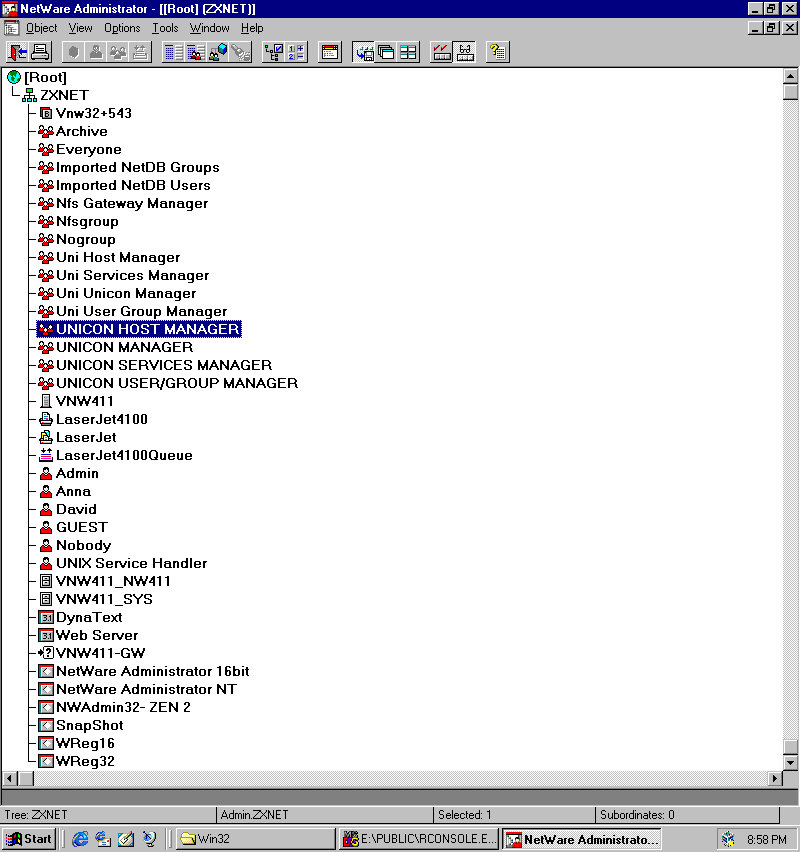Open the Options menu
This screenshot has width=800, height=852.
pos(122,28)
